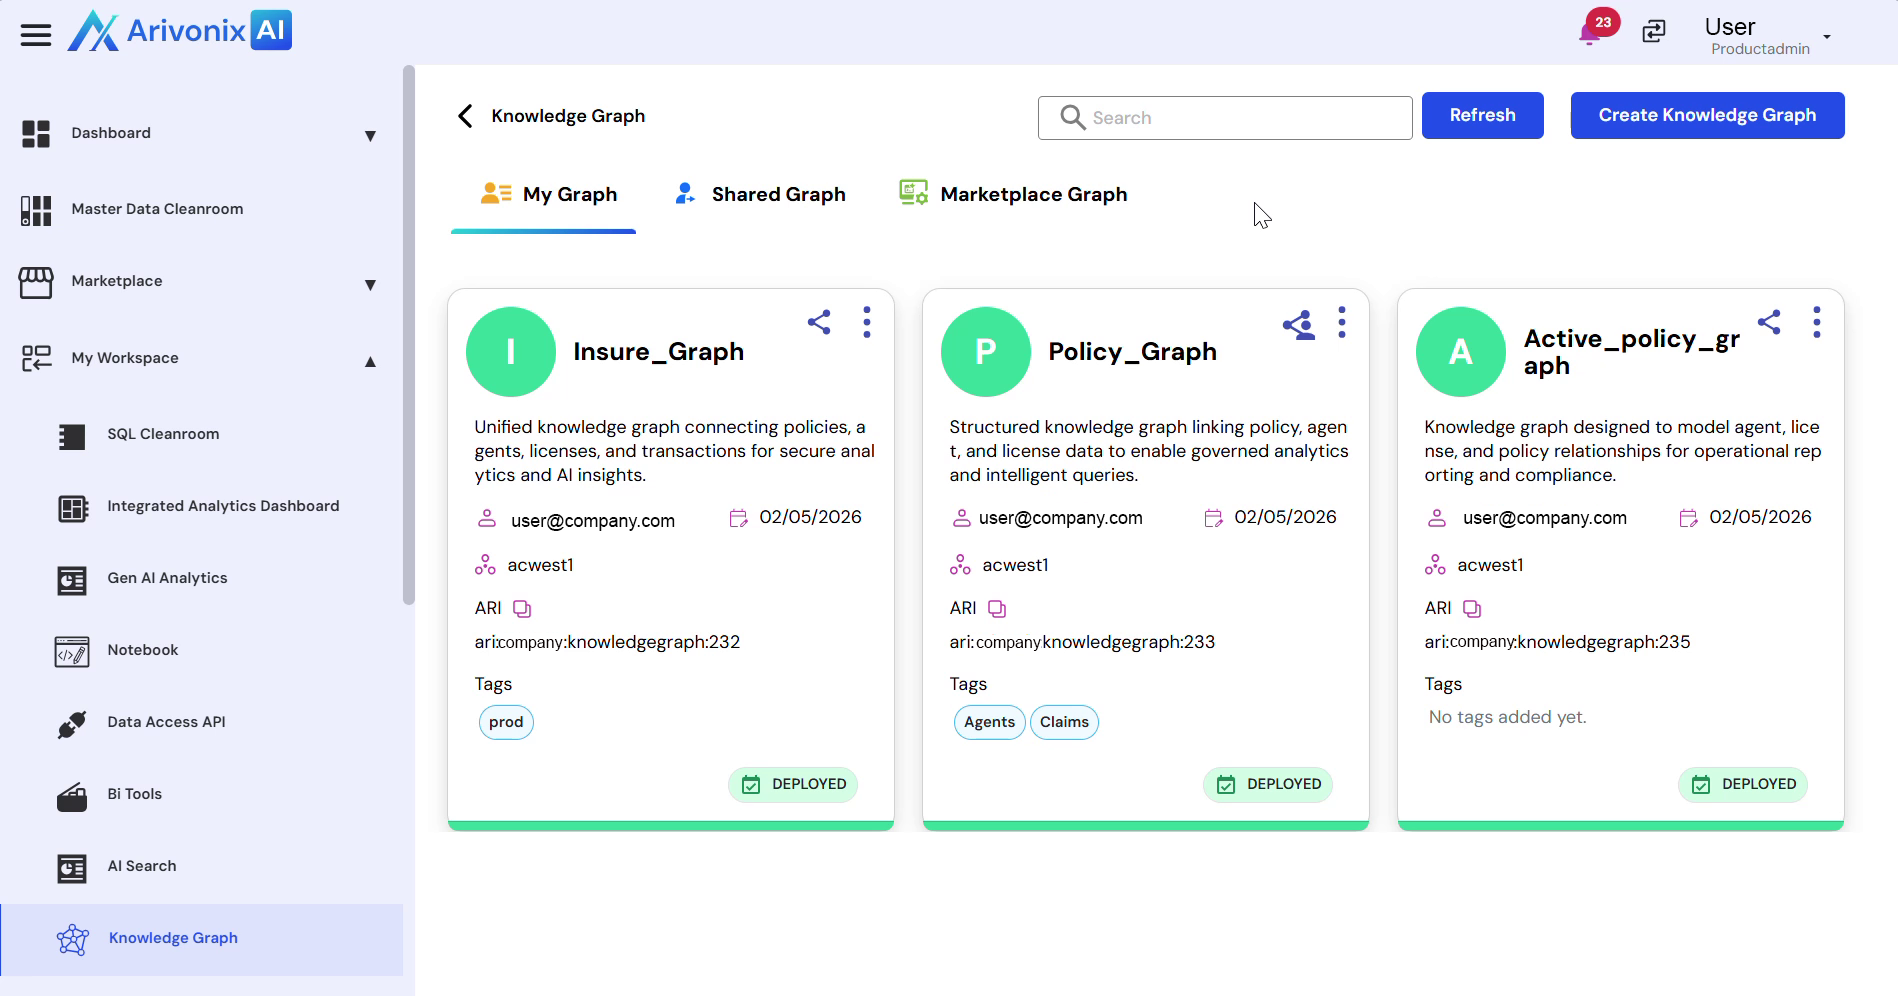Open Active_policy_graph three-dot menu
The image size is (1898, 996).
(1817, 322)
